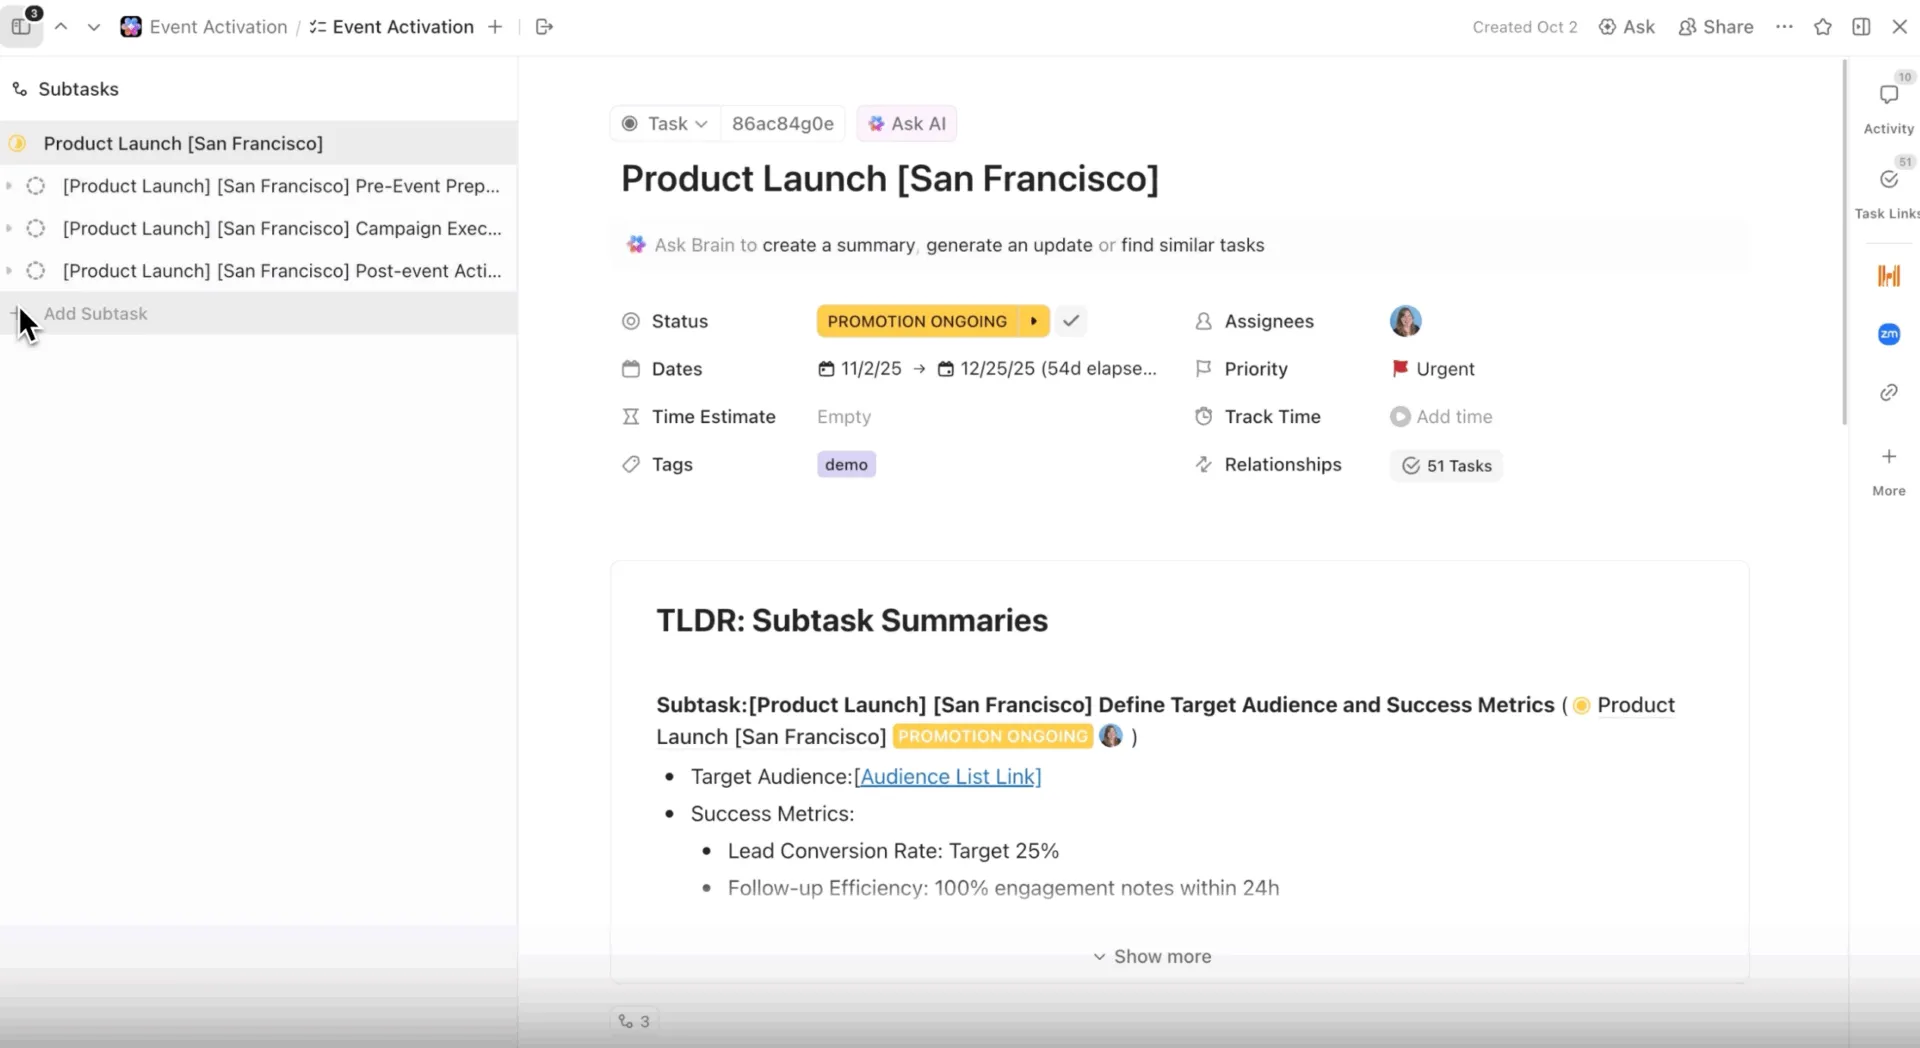The width and height of the screenshot is (1920, 1048).
Task: Change the Urgent priority flag
Action: 1433,369
